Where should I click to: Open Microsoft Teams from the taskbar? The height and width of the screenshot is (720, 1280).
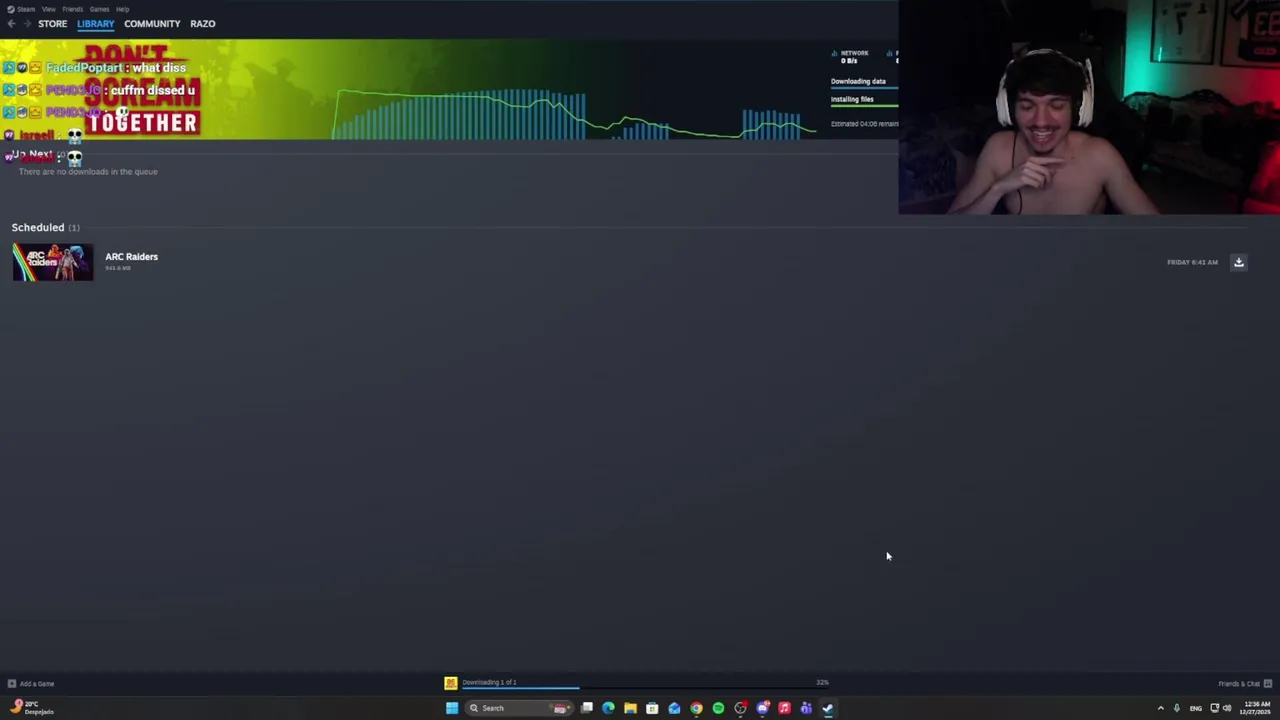pyautogui.click(x=806, y=708)
